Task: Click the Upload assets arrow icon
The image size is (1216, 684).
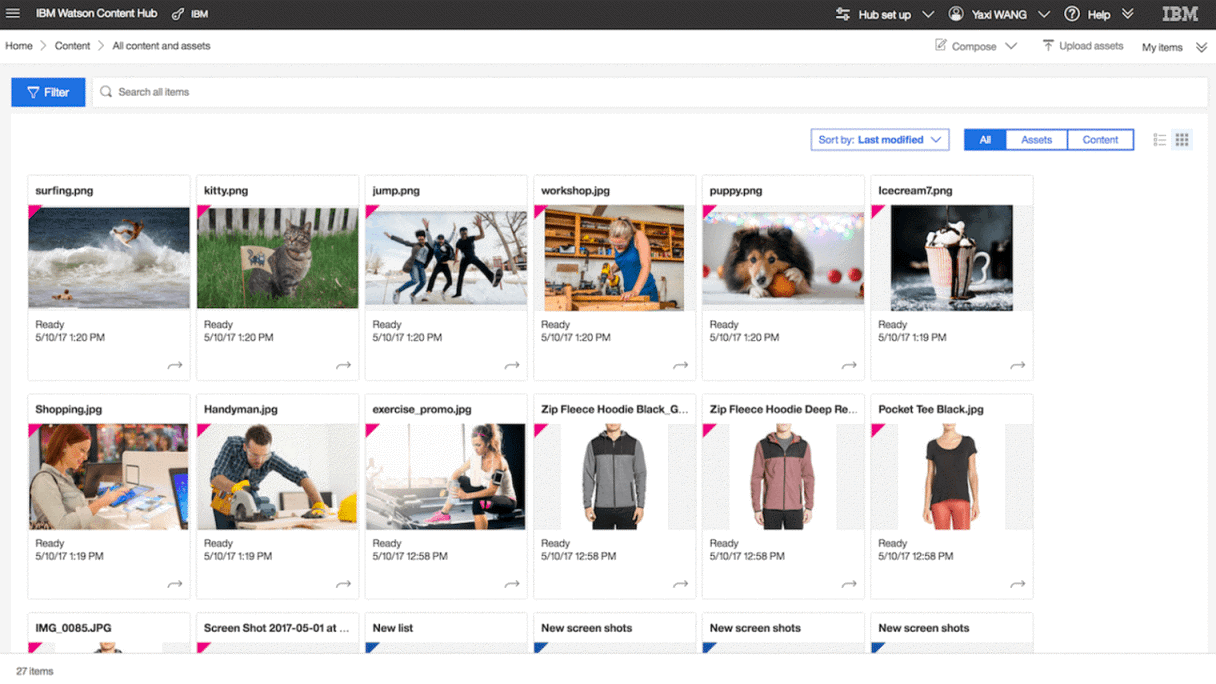Action: [x=1046, y=45]
